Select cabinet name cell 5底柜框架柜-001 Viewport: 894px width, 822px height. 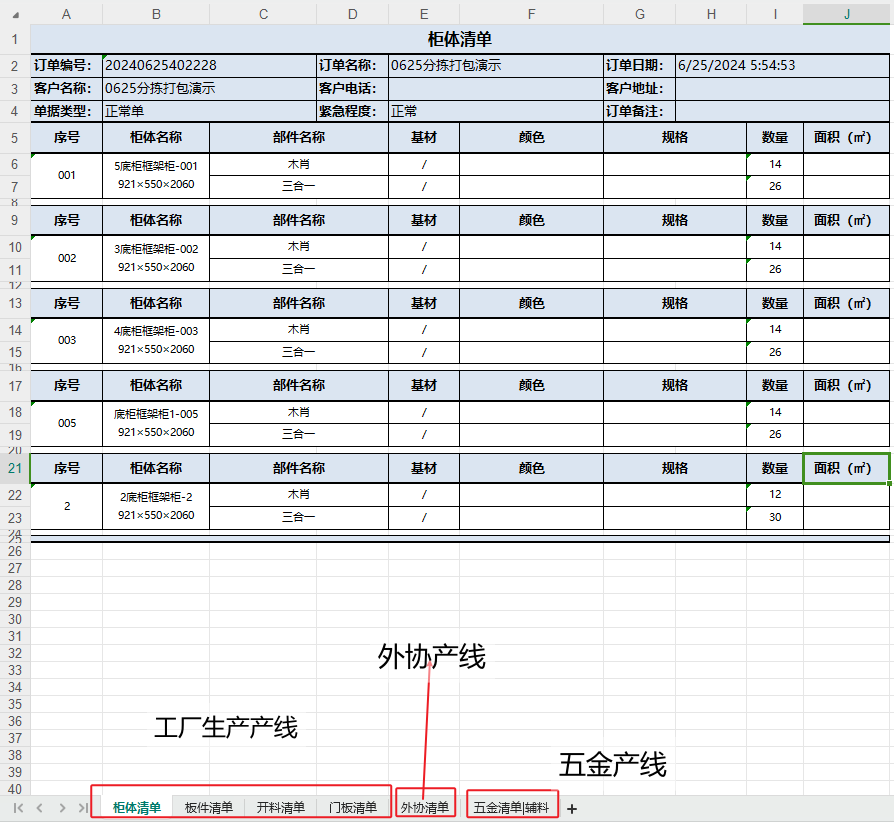click(x=156, y=166)
